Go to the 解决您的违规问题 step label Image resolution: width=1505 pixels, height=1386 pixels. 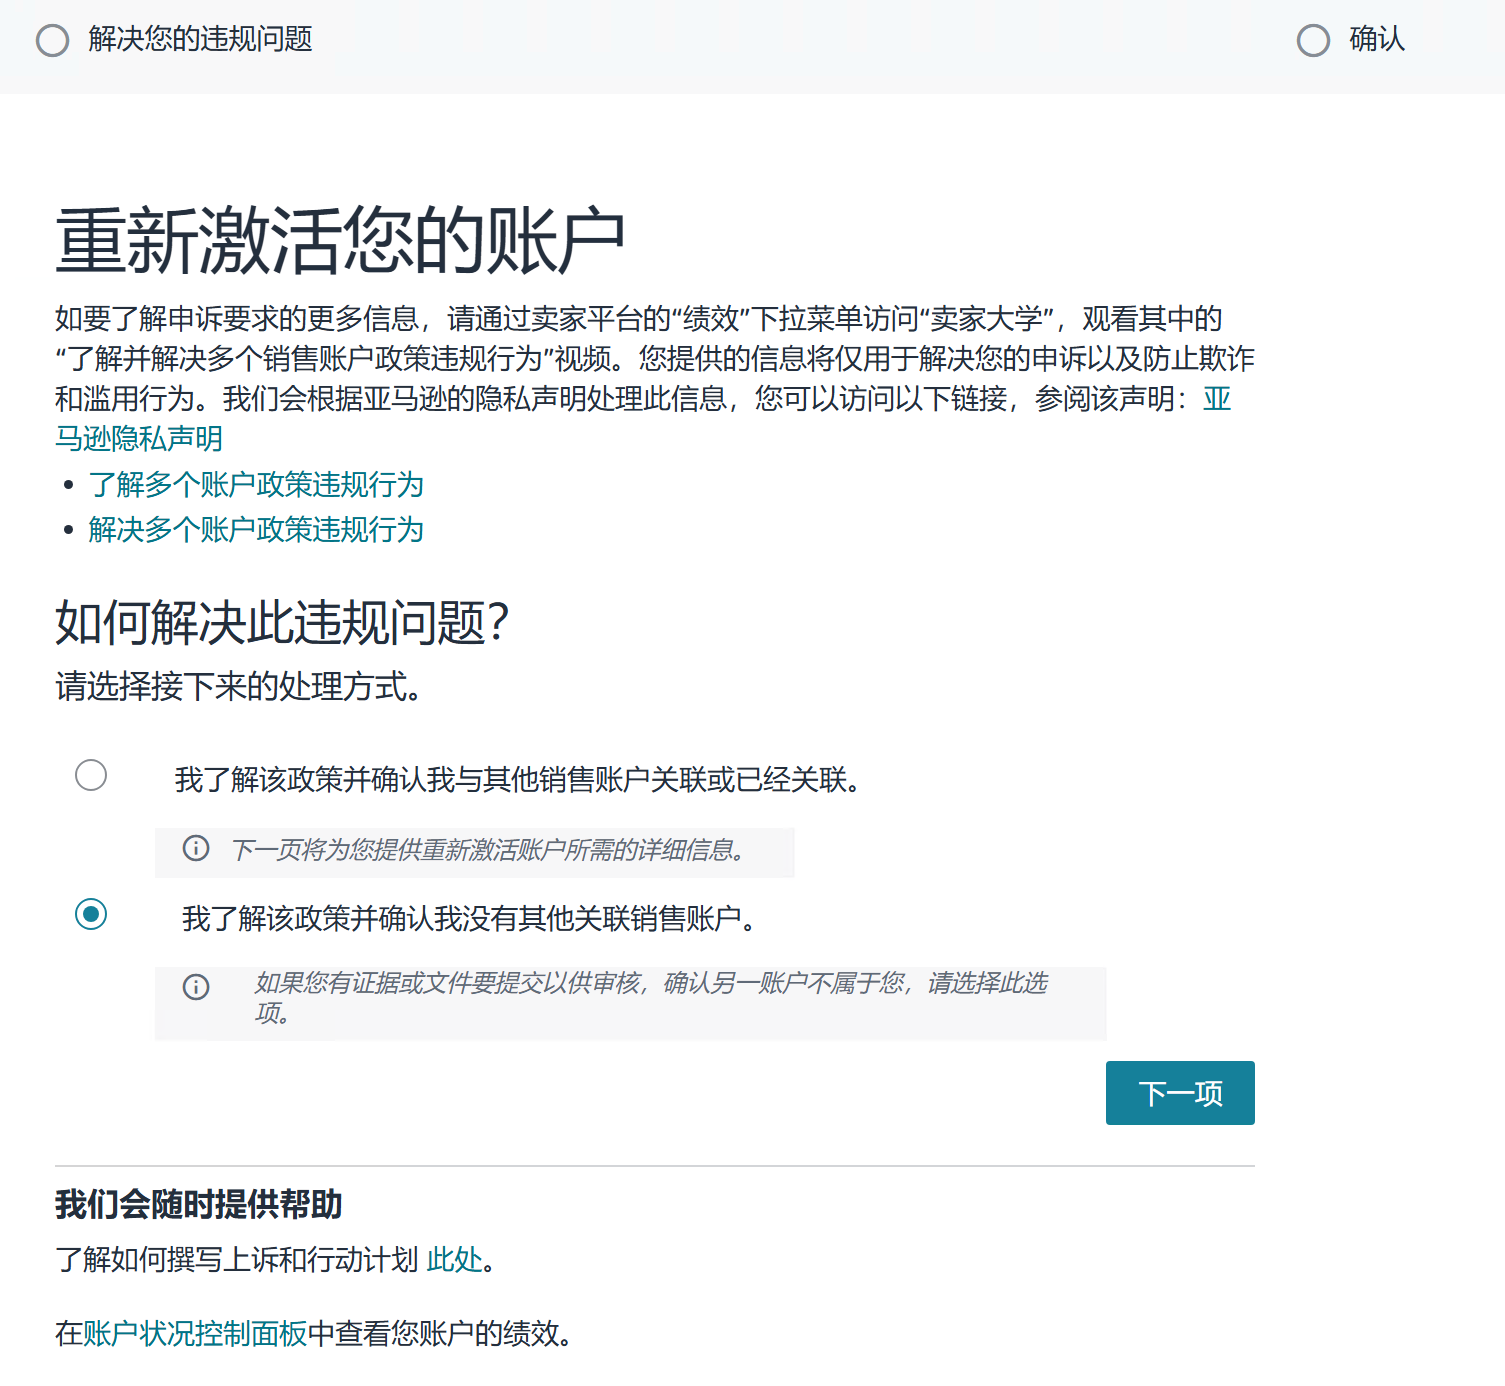coord(200,39)
